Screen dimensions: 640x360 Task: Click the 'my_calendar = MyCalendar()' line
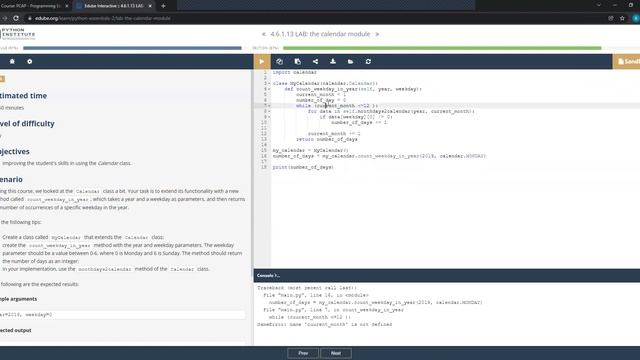coord(310,150)
